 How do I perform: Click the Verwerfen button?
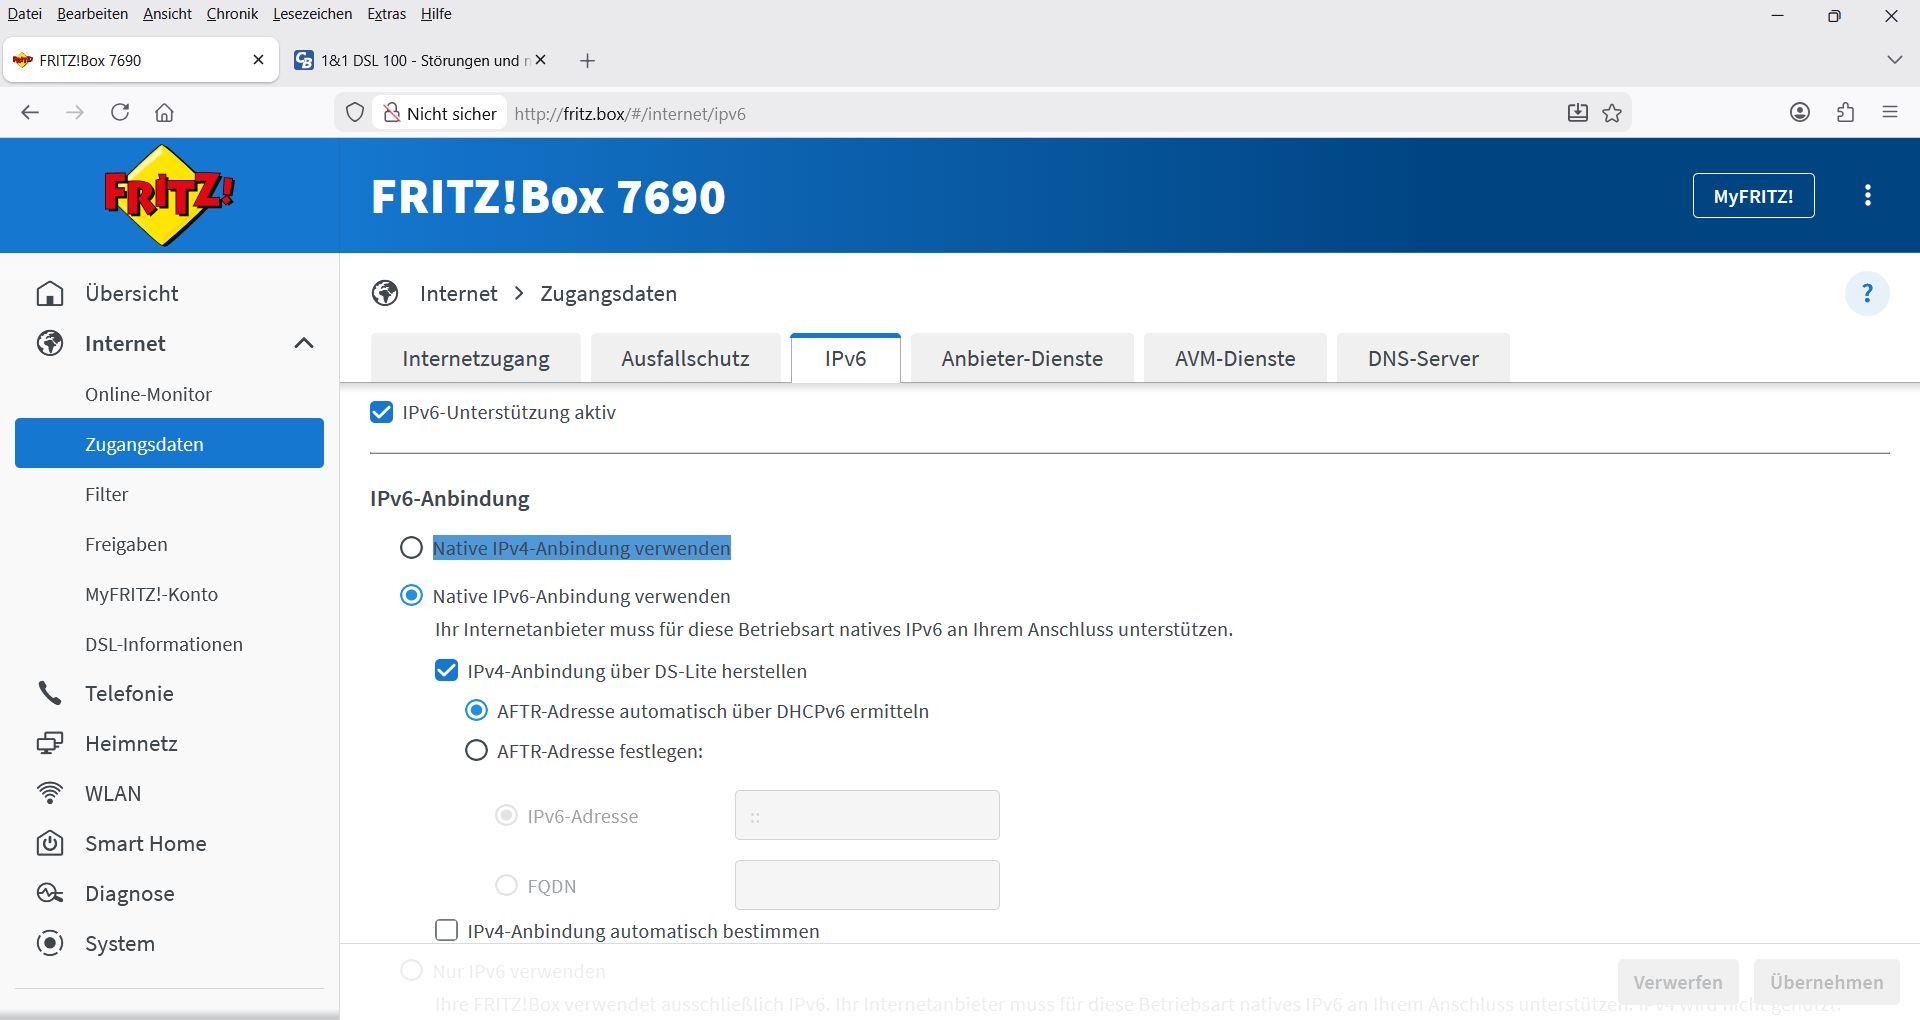[1678, 982]
